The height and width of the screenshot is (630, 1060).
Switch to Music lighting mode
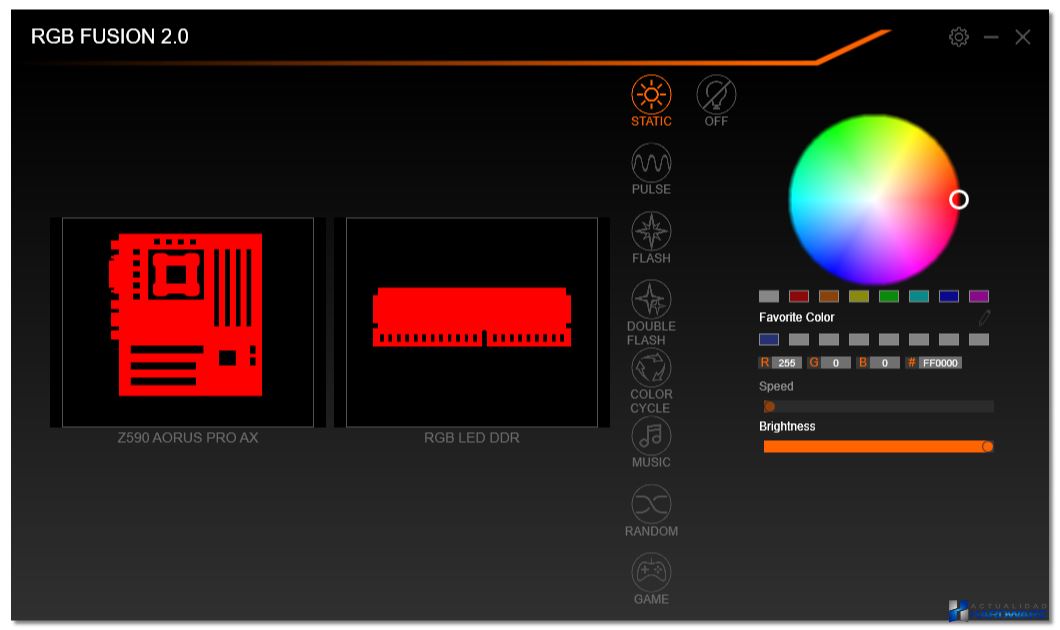651,436
